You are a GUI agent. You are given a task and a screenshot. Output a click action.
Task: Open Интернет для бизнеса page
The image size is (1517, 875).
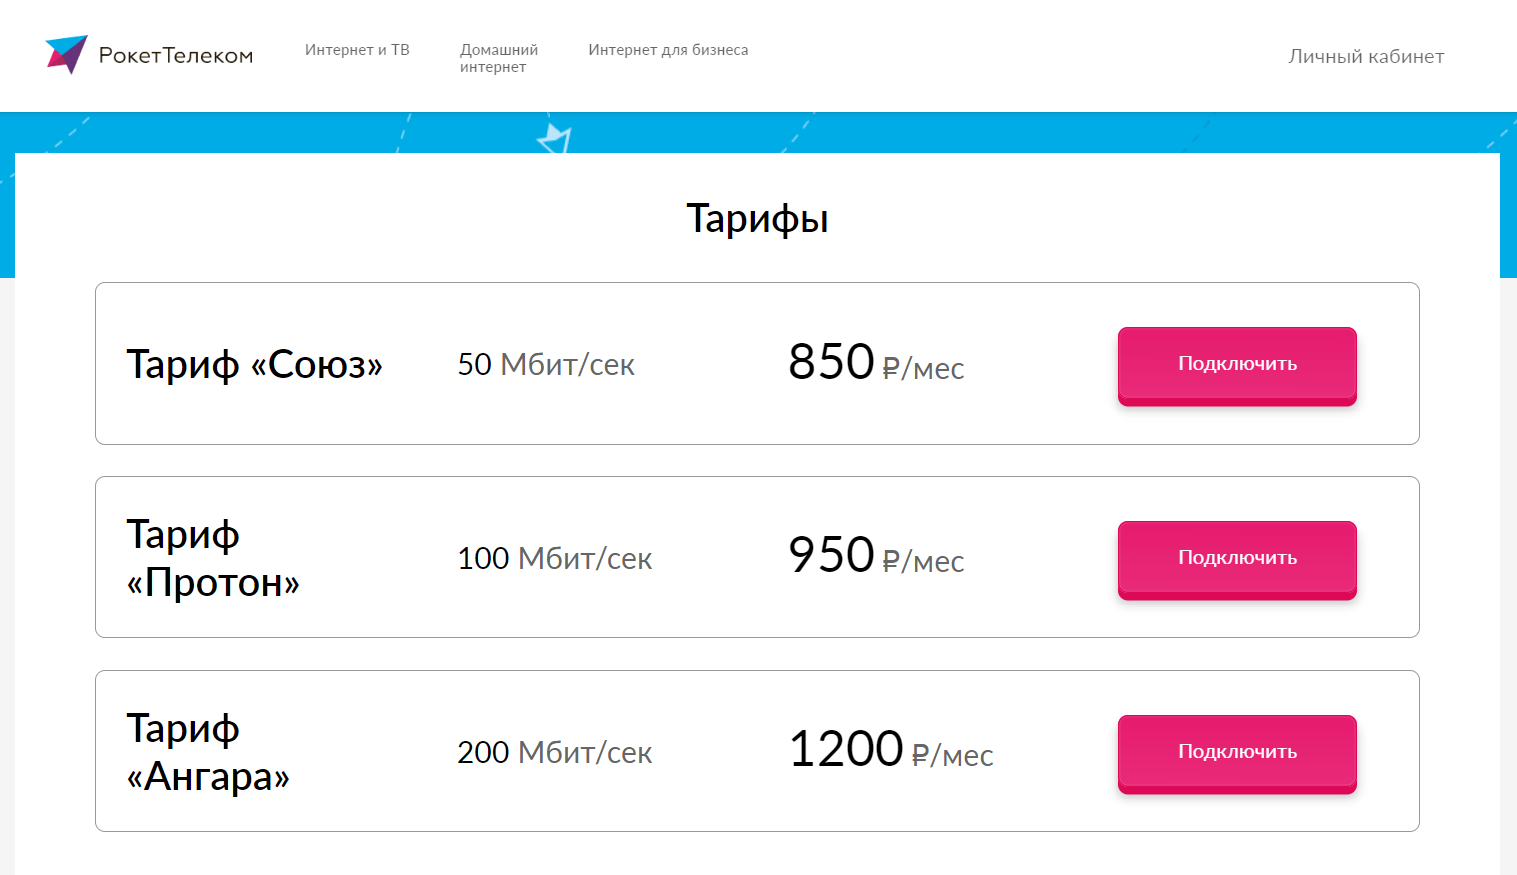click(x=668, y=50)
